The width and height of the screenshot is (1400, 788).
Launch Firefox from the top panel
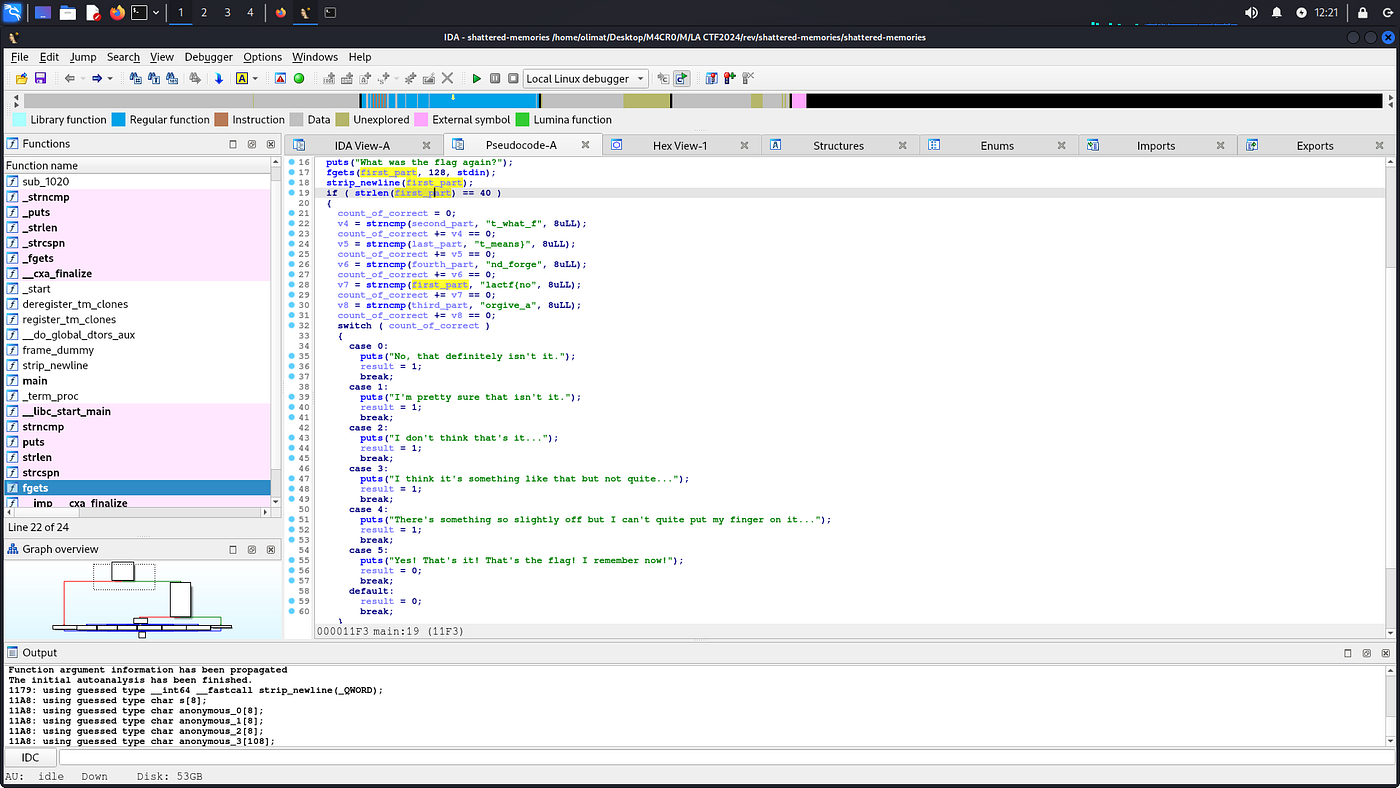[118, 13]
